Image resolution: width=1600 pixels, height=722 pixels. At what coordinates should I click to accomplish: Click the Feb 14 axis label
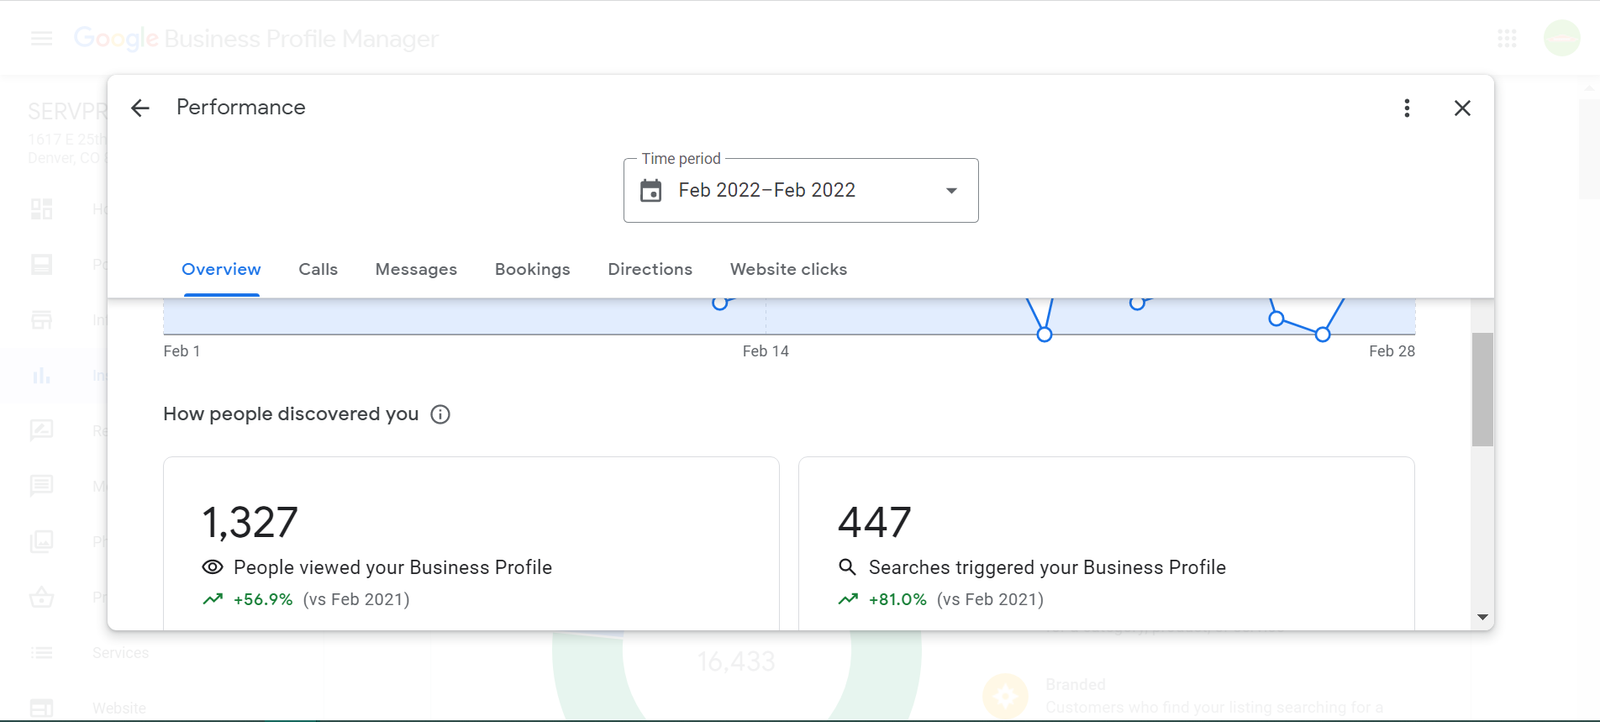(765, 351)
